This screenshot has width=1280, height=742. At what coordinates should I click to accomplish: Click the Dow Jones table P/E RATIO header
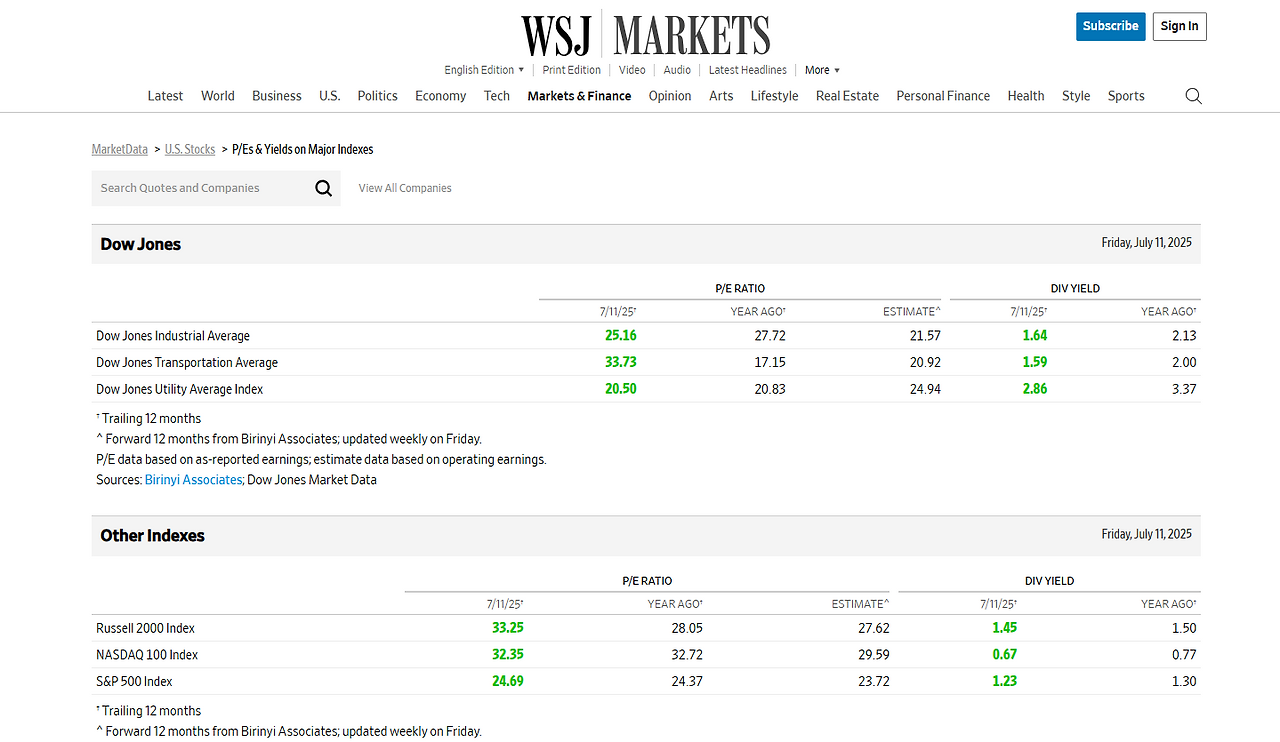pyautogui.click(x=740, y=288)
